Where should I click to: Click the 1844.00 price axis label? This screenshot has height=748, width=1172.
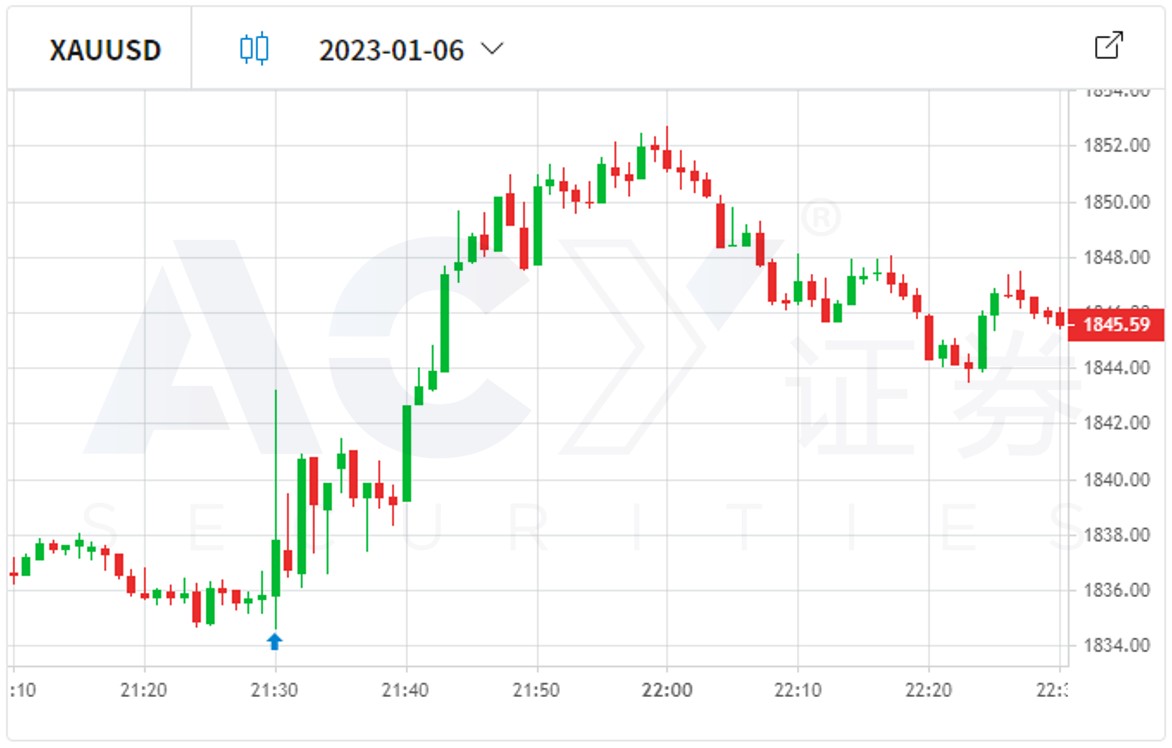pyautogui.click(x=1115, y=368)
